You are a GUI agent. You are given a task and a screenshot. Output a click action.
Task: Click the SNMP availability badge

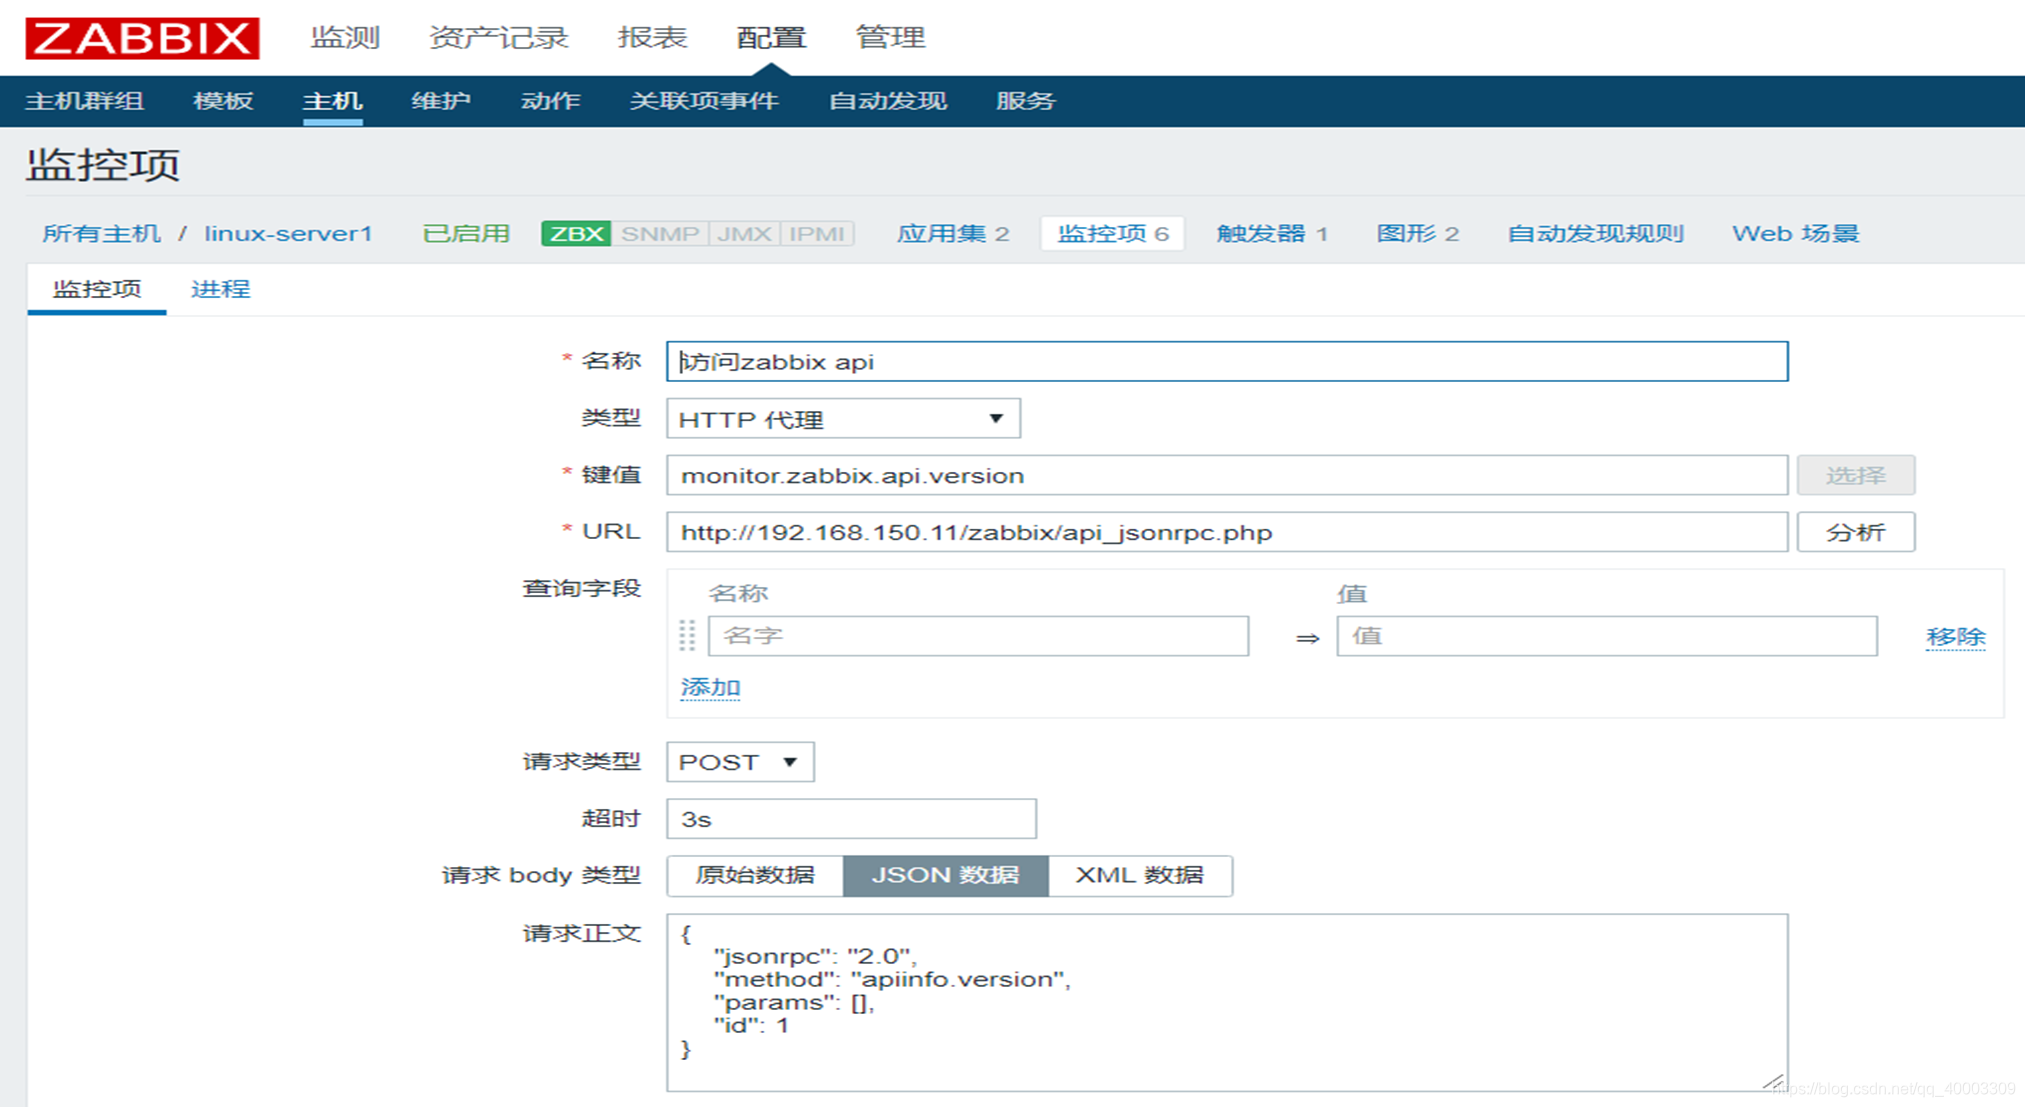point(660,234)
